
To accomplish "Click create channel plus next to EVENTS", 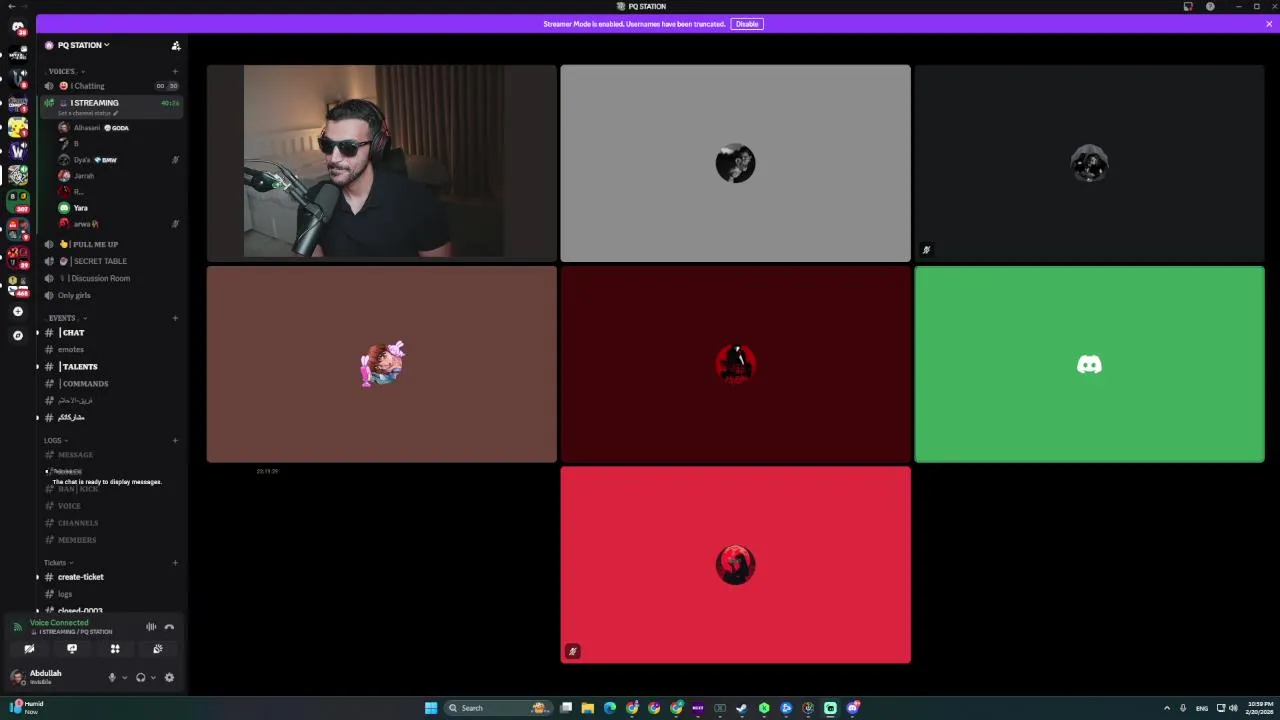I will point(175,318).
